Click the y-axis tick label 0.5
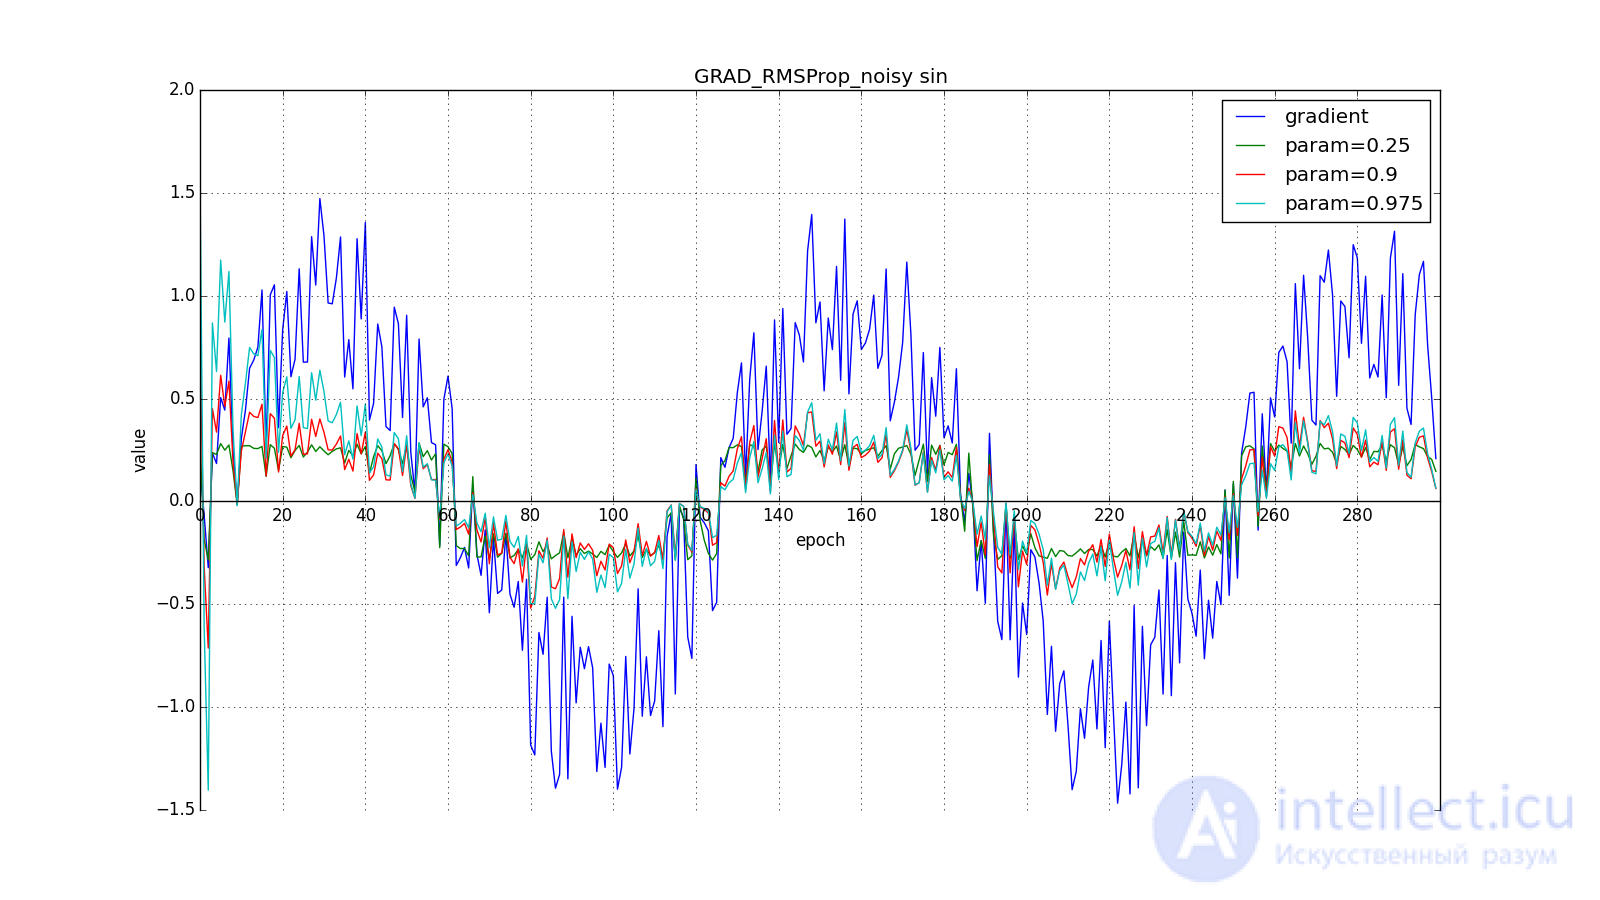 pyautogui.click(x=181, y=398)
